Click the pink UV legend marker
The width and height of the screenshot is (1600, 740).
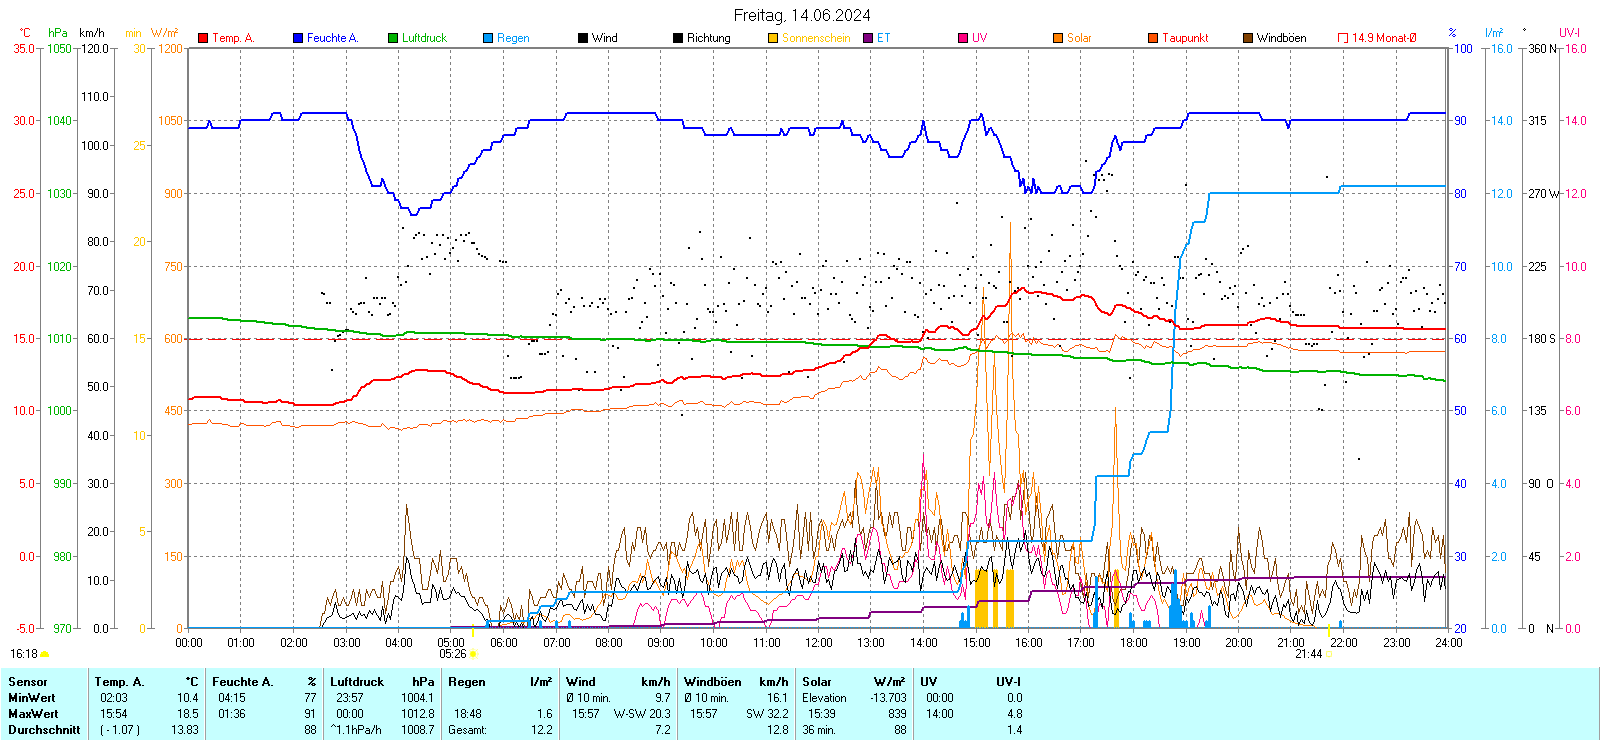click(x=963, y=38)
